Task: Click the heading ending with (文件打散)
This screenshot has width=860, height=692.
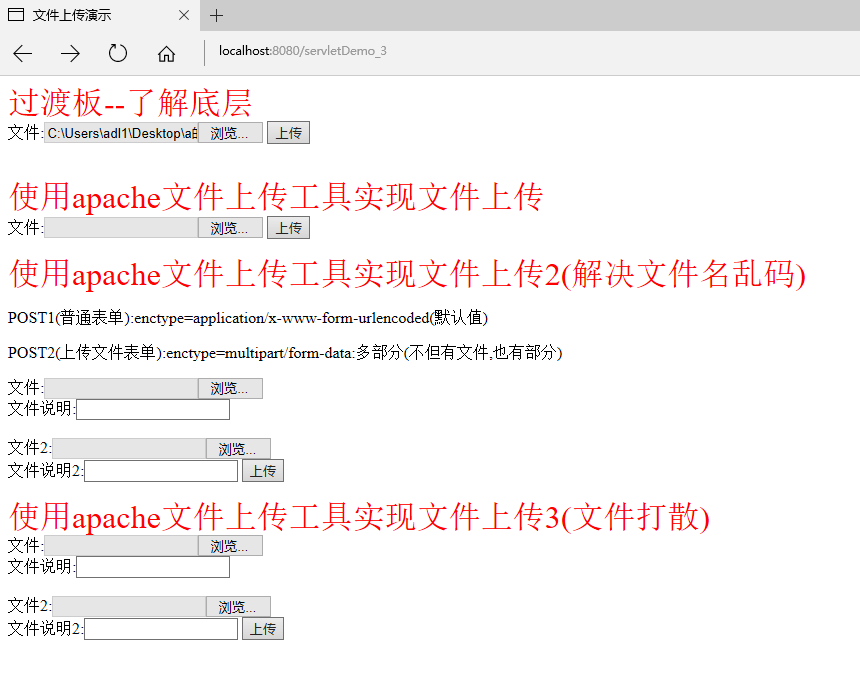Action: (359, 517)
